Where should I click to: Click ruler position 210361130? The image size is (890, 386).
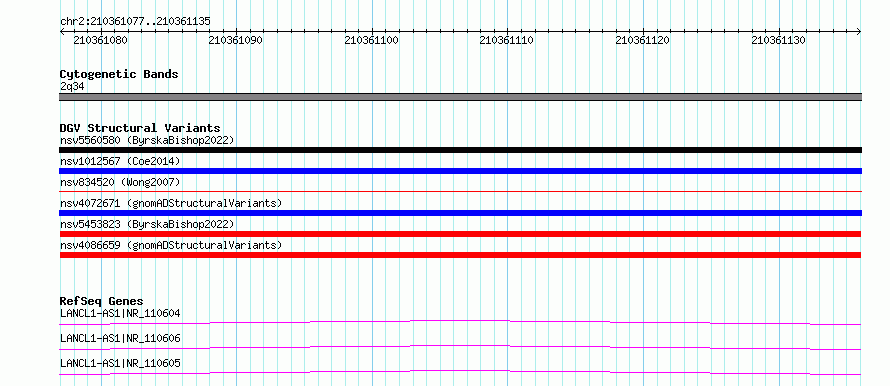coord(778,41)
